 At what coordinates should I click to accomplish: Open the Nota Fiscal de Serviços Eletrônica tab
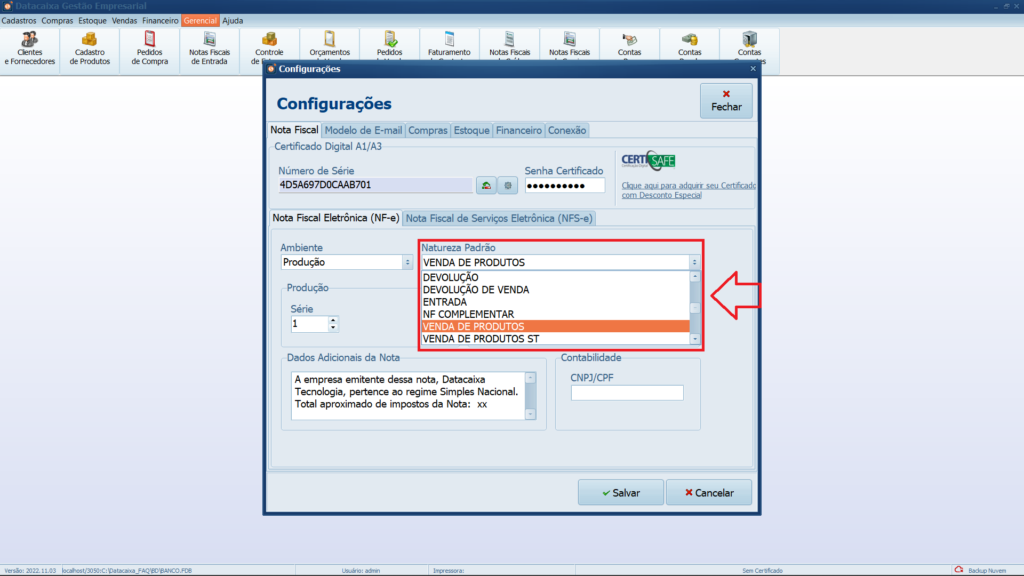pos(498,218)
